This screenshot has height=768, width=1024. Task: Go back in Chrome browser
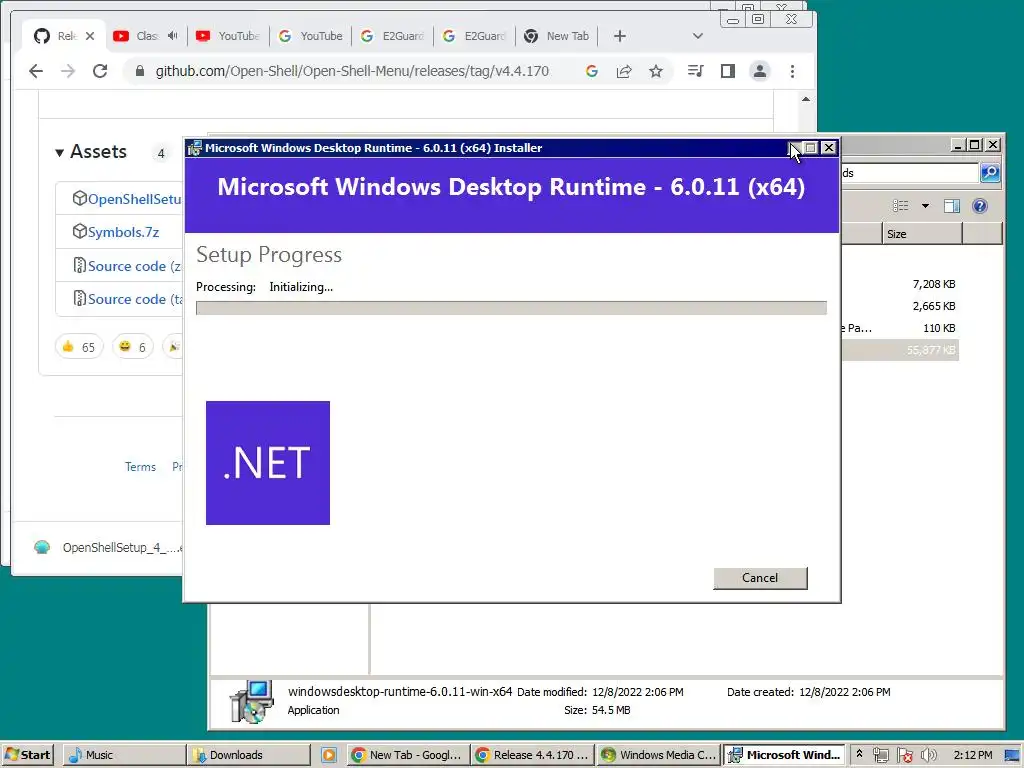[36, 71]
